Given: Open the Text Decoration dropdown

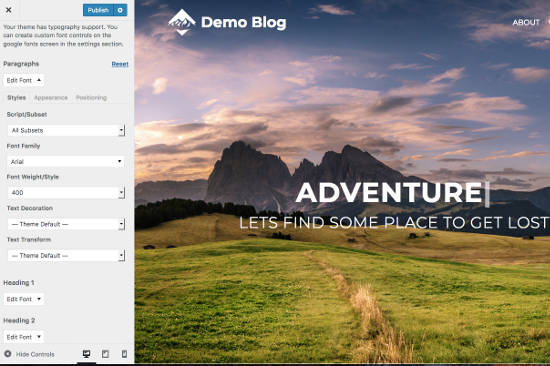Looking at the screenshot, I should click(66, 224).
